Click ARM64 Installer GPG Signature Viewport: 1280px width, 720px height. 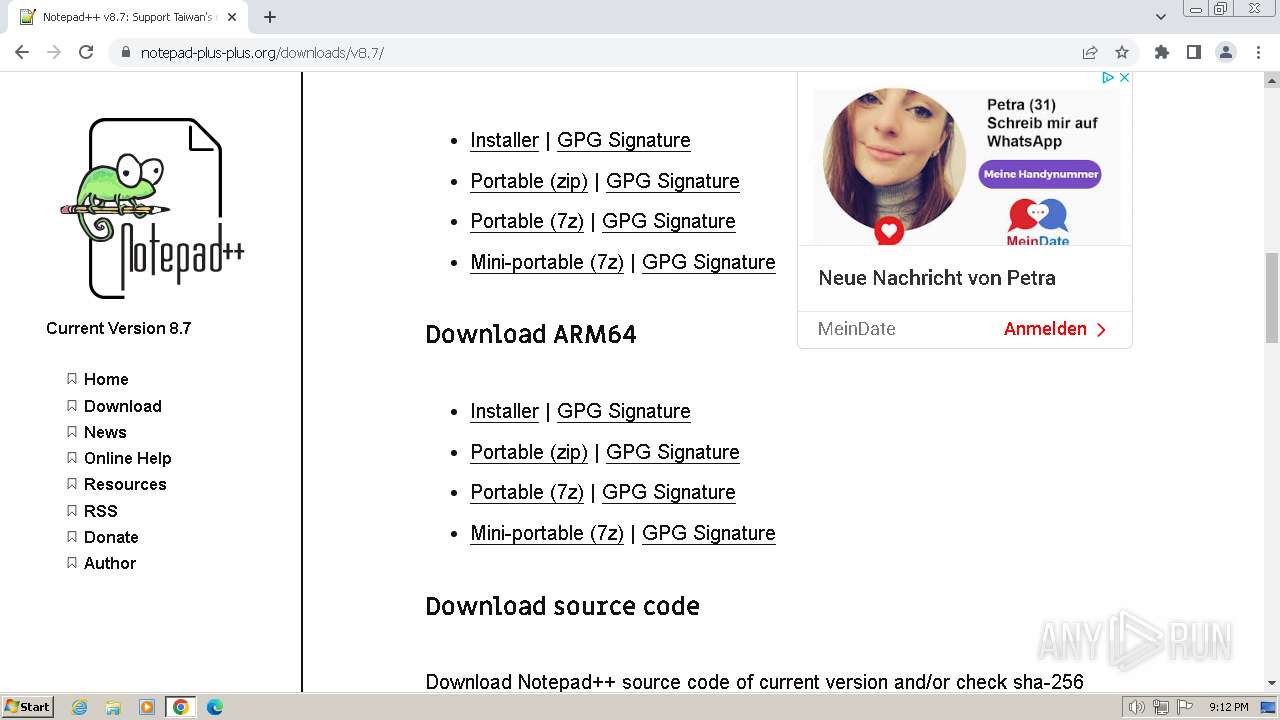point(624,411)
